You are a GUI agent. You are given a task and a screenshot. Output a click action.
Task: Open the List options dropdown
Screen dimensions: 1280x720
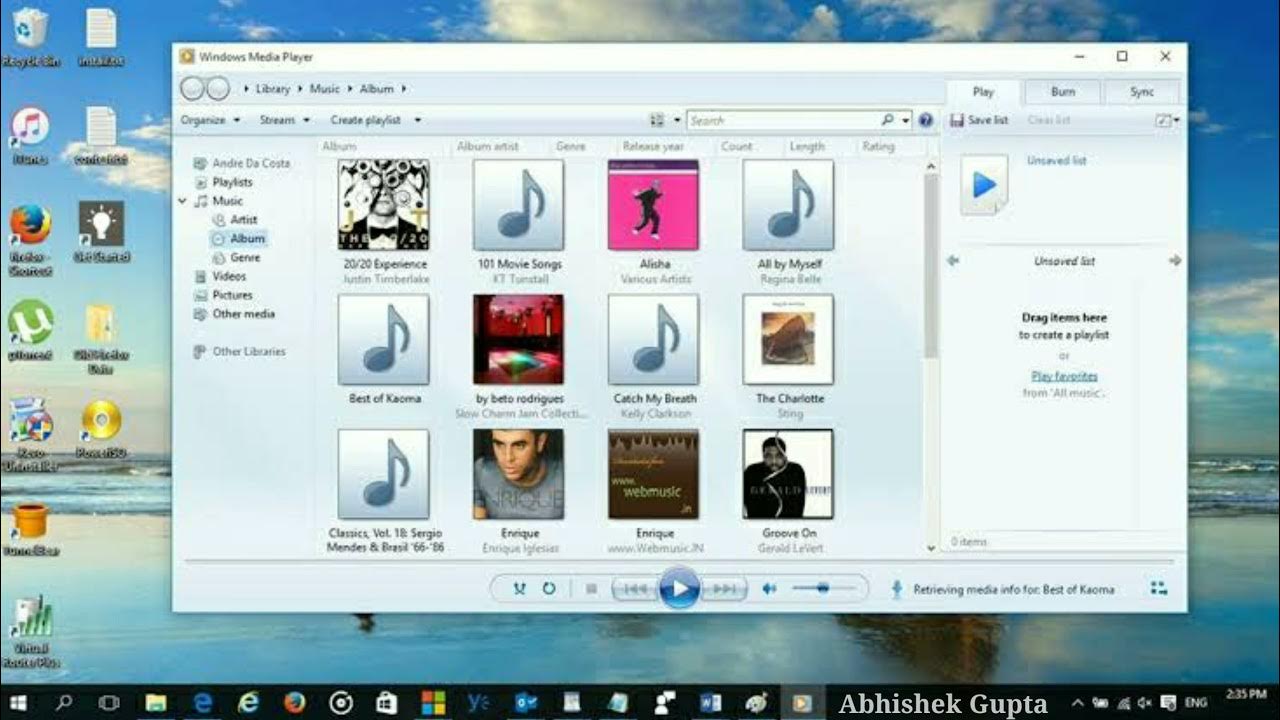point(1167,120)
